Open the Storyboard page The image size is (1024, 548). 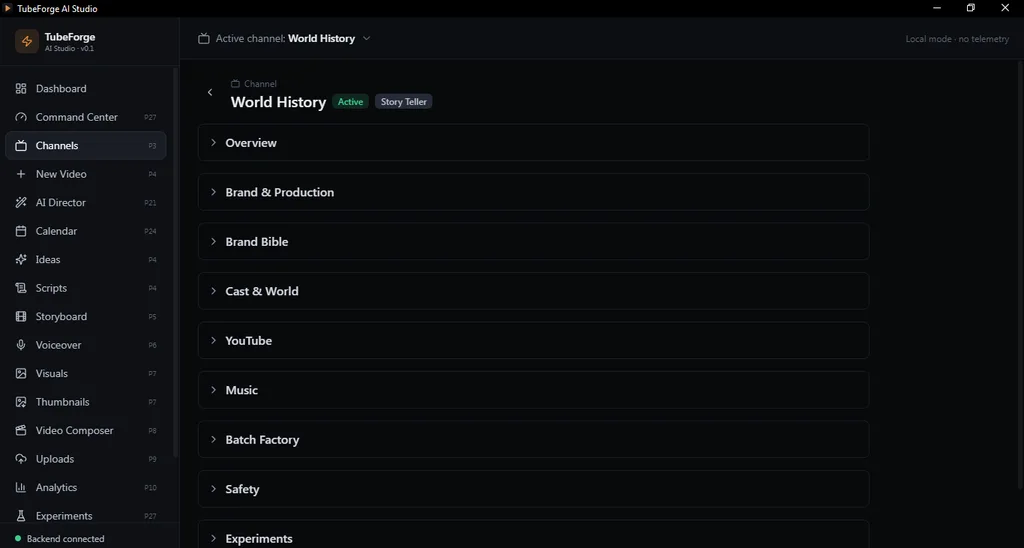point(86,317)
